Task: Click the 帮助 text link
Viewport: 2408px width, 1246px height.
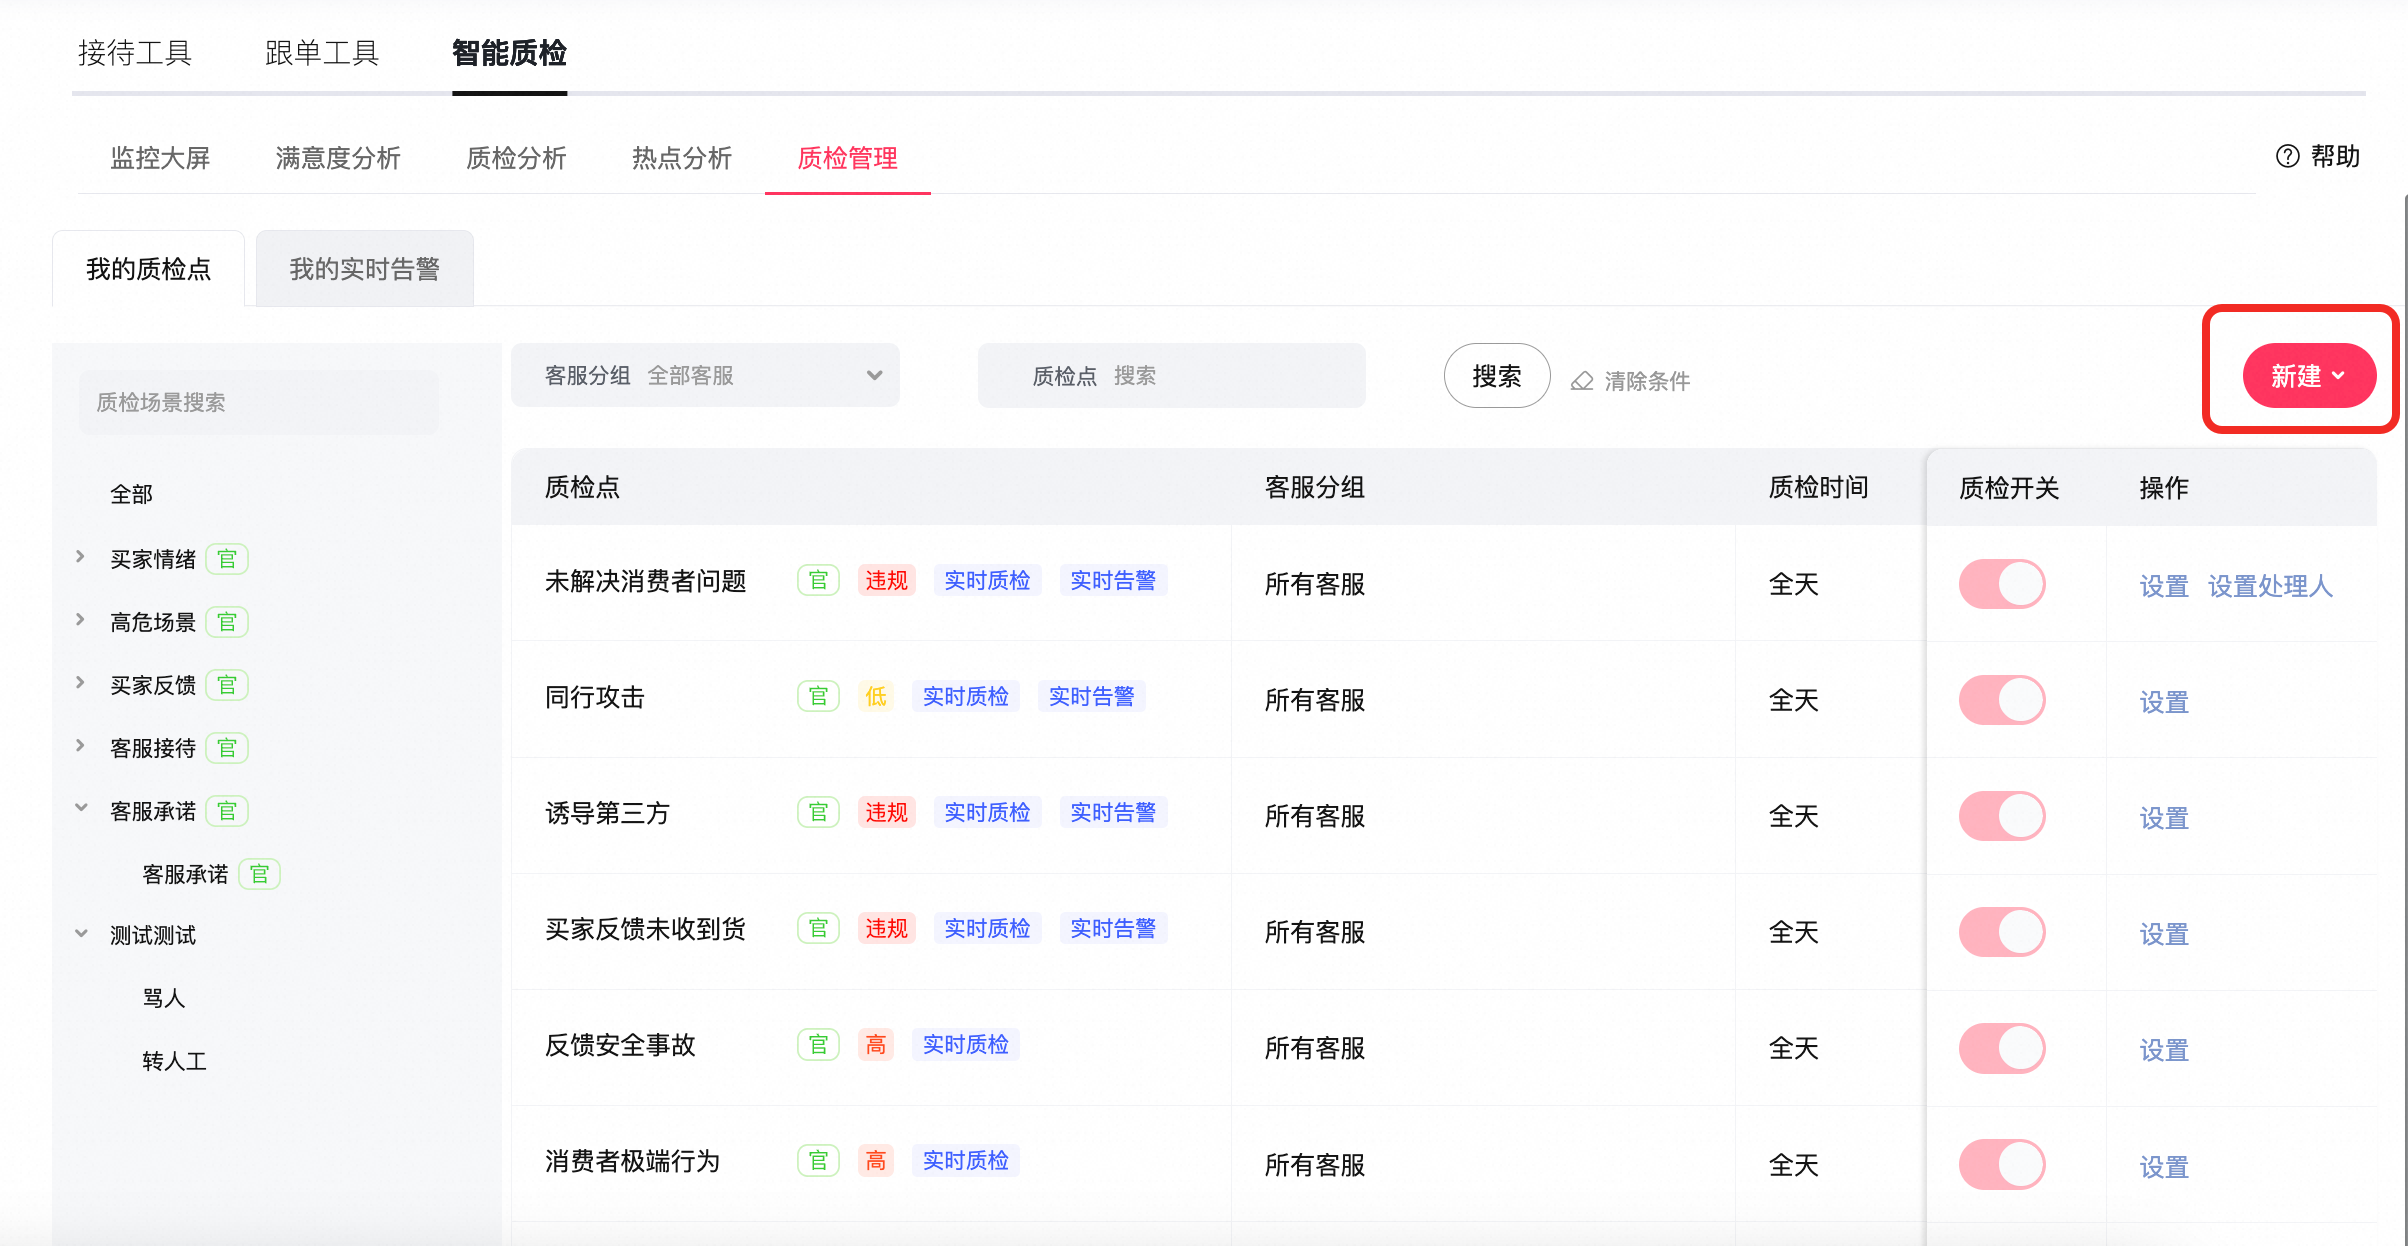Action: 2335,156
